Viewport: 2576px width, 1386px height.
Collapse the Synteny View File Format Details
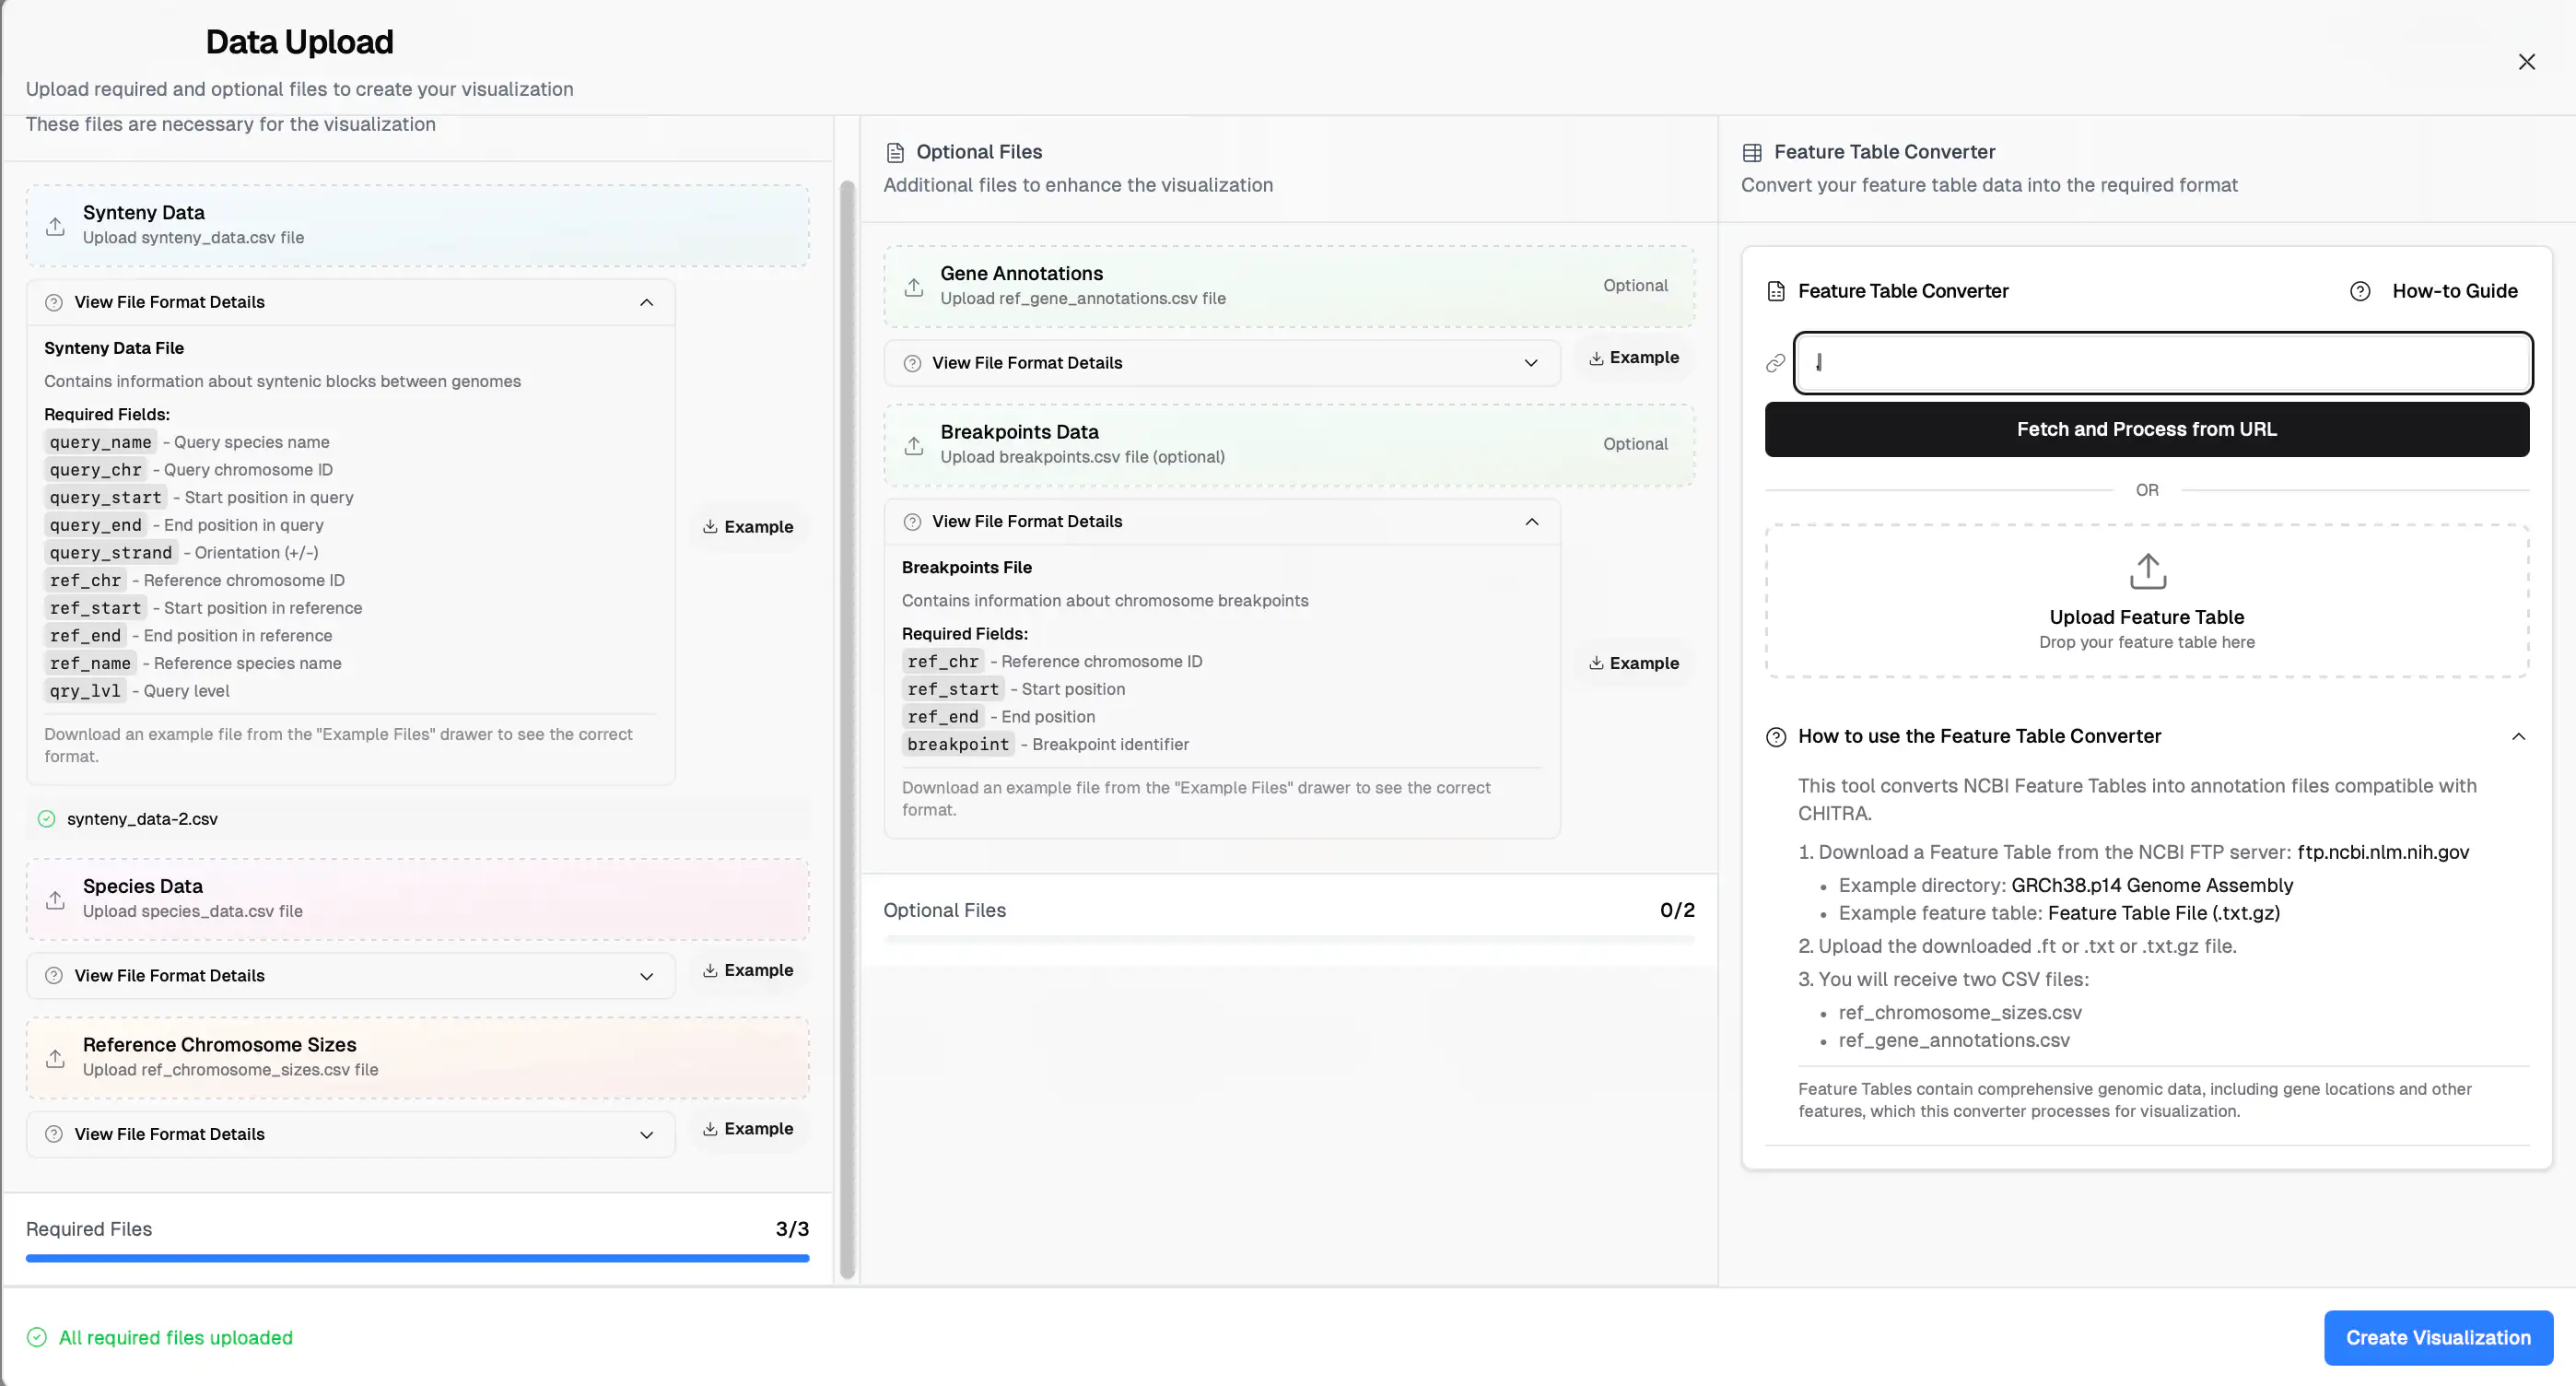tap(646, 302)
